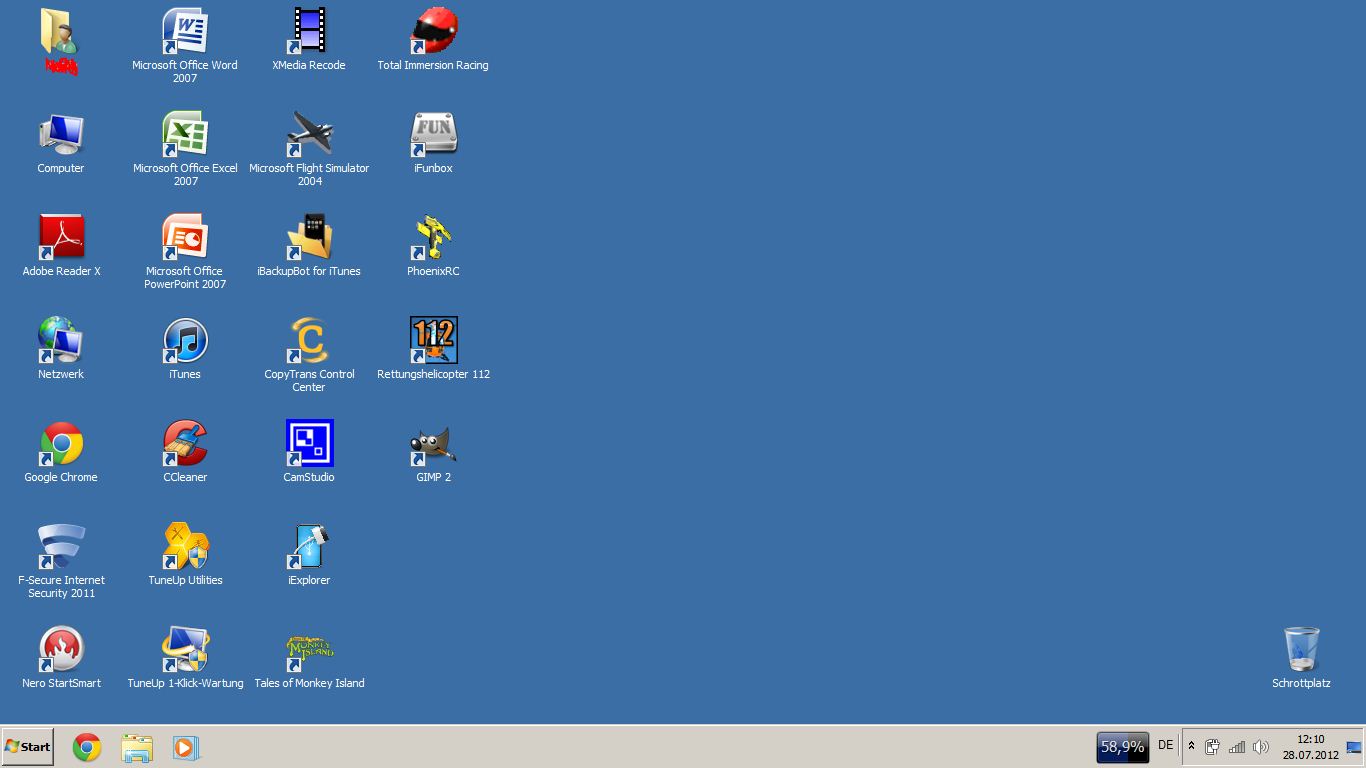Click the iFunbox desktop shortcut
This screenshot has width=1366, height=768.
[x=433, y=135]
